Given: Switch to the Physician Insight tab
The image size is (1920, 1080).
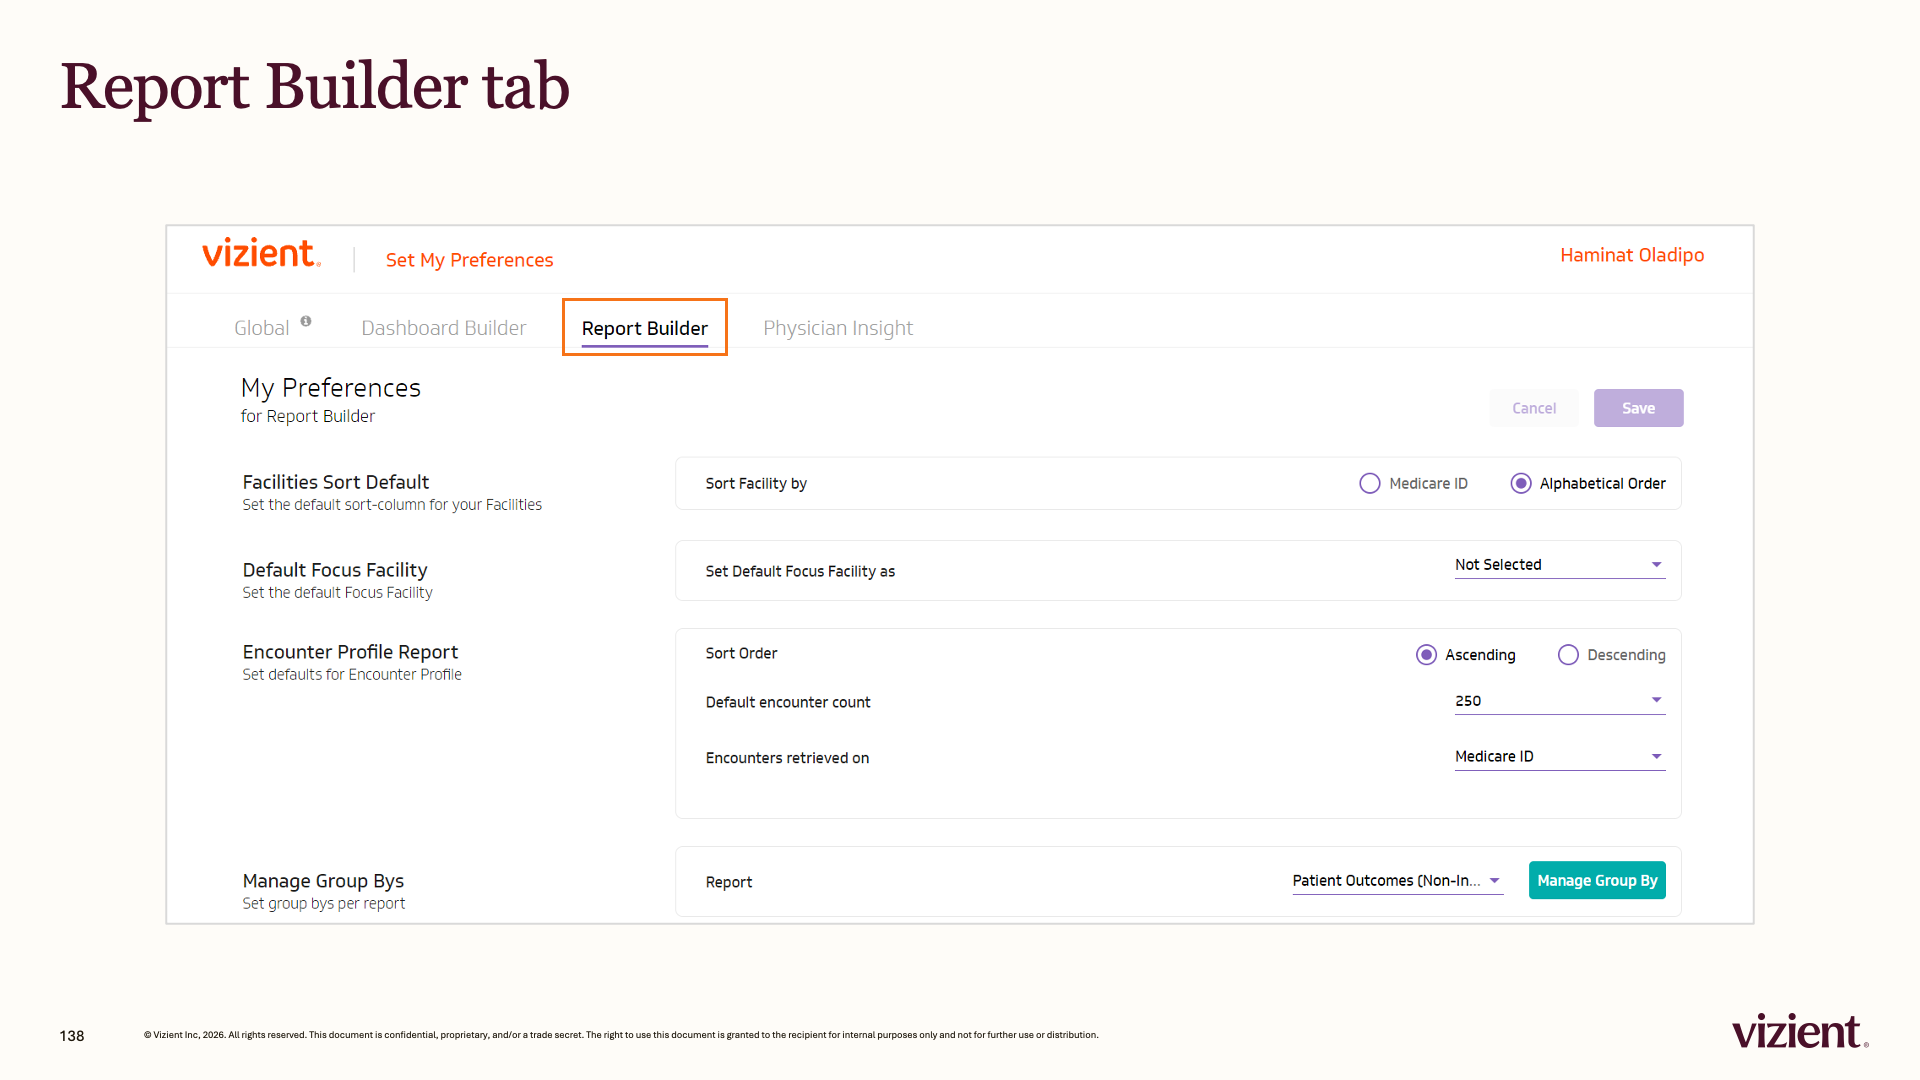Looking at the screenshot, I should 838,328.
